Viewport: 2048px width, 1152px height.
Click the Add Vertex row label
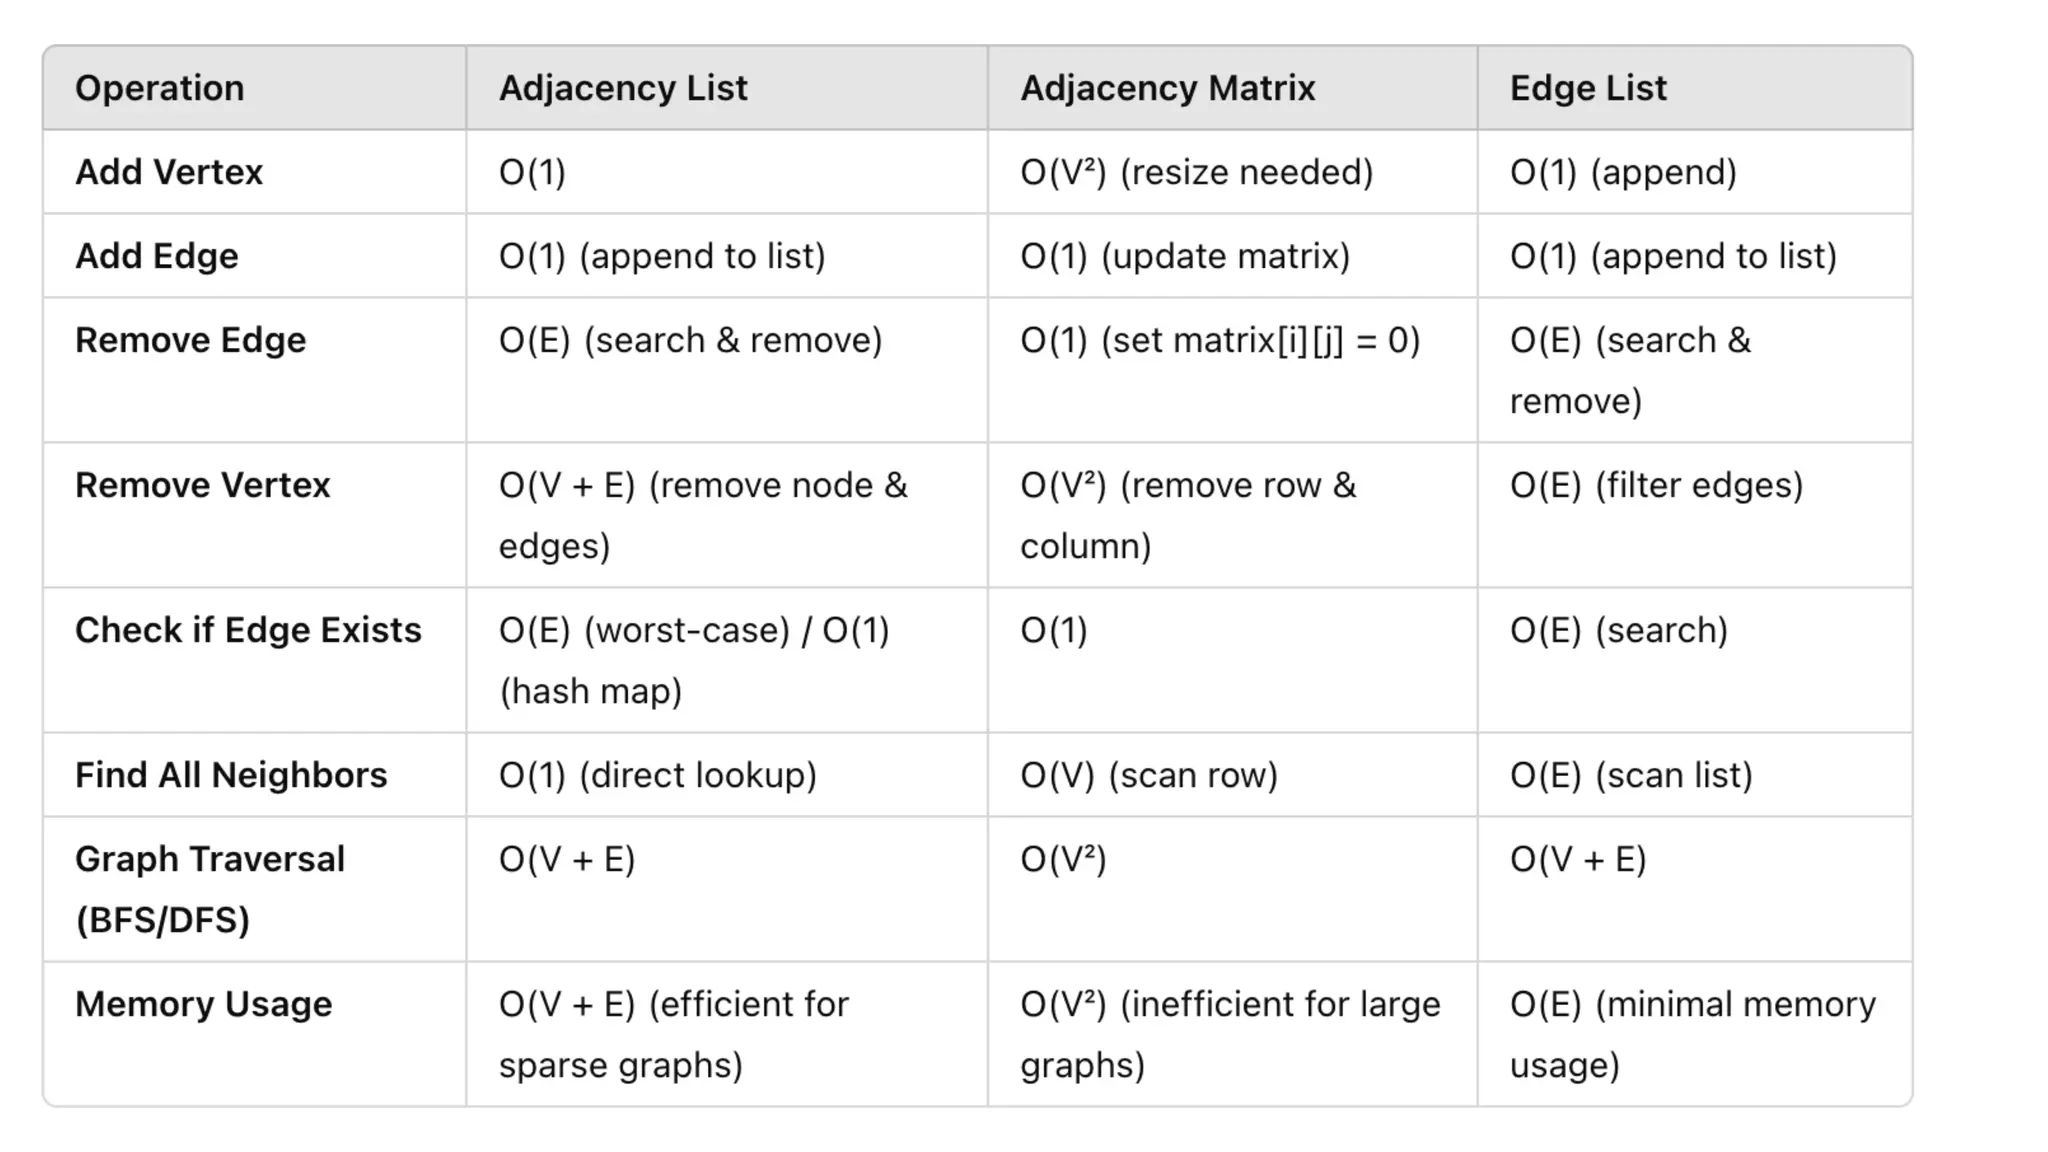coord(169,172)
